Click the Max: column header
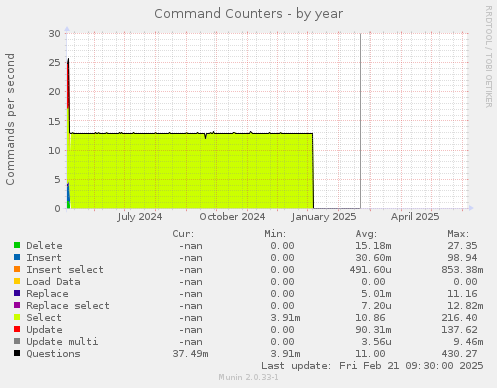This screenshot has width=497, height=388. pos(458,234)
